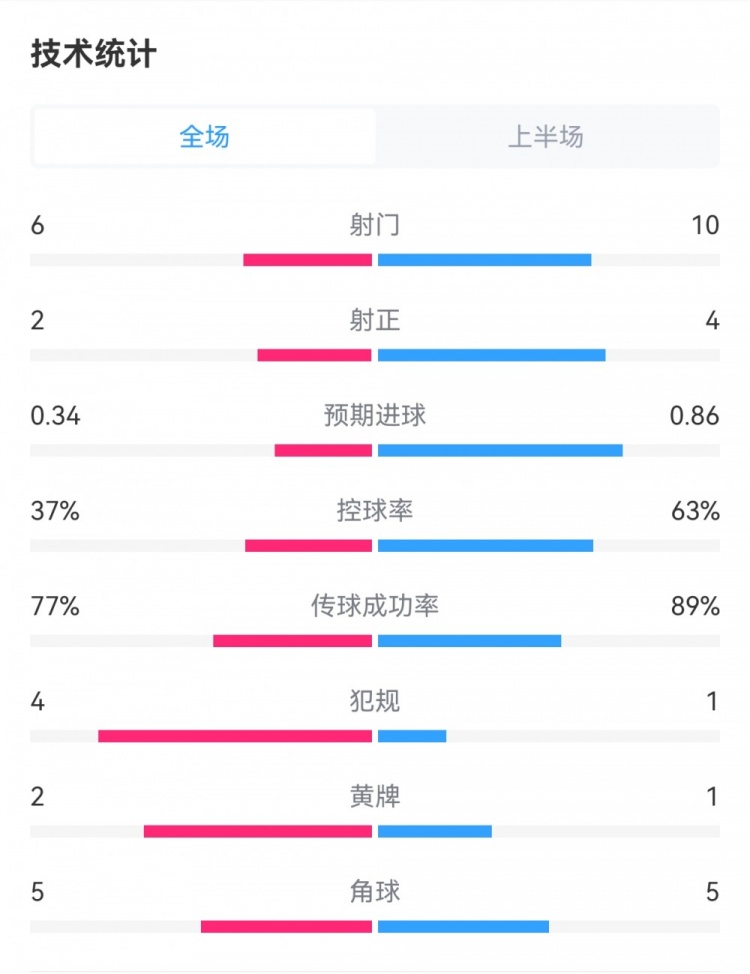Viewport: 750px width, 974px height.
Task: Tap the 89% pass accuracy value
Action: pyautogui.click(x=697, y=606)
